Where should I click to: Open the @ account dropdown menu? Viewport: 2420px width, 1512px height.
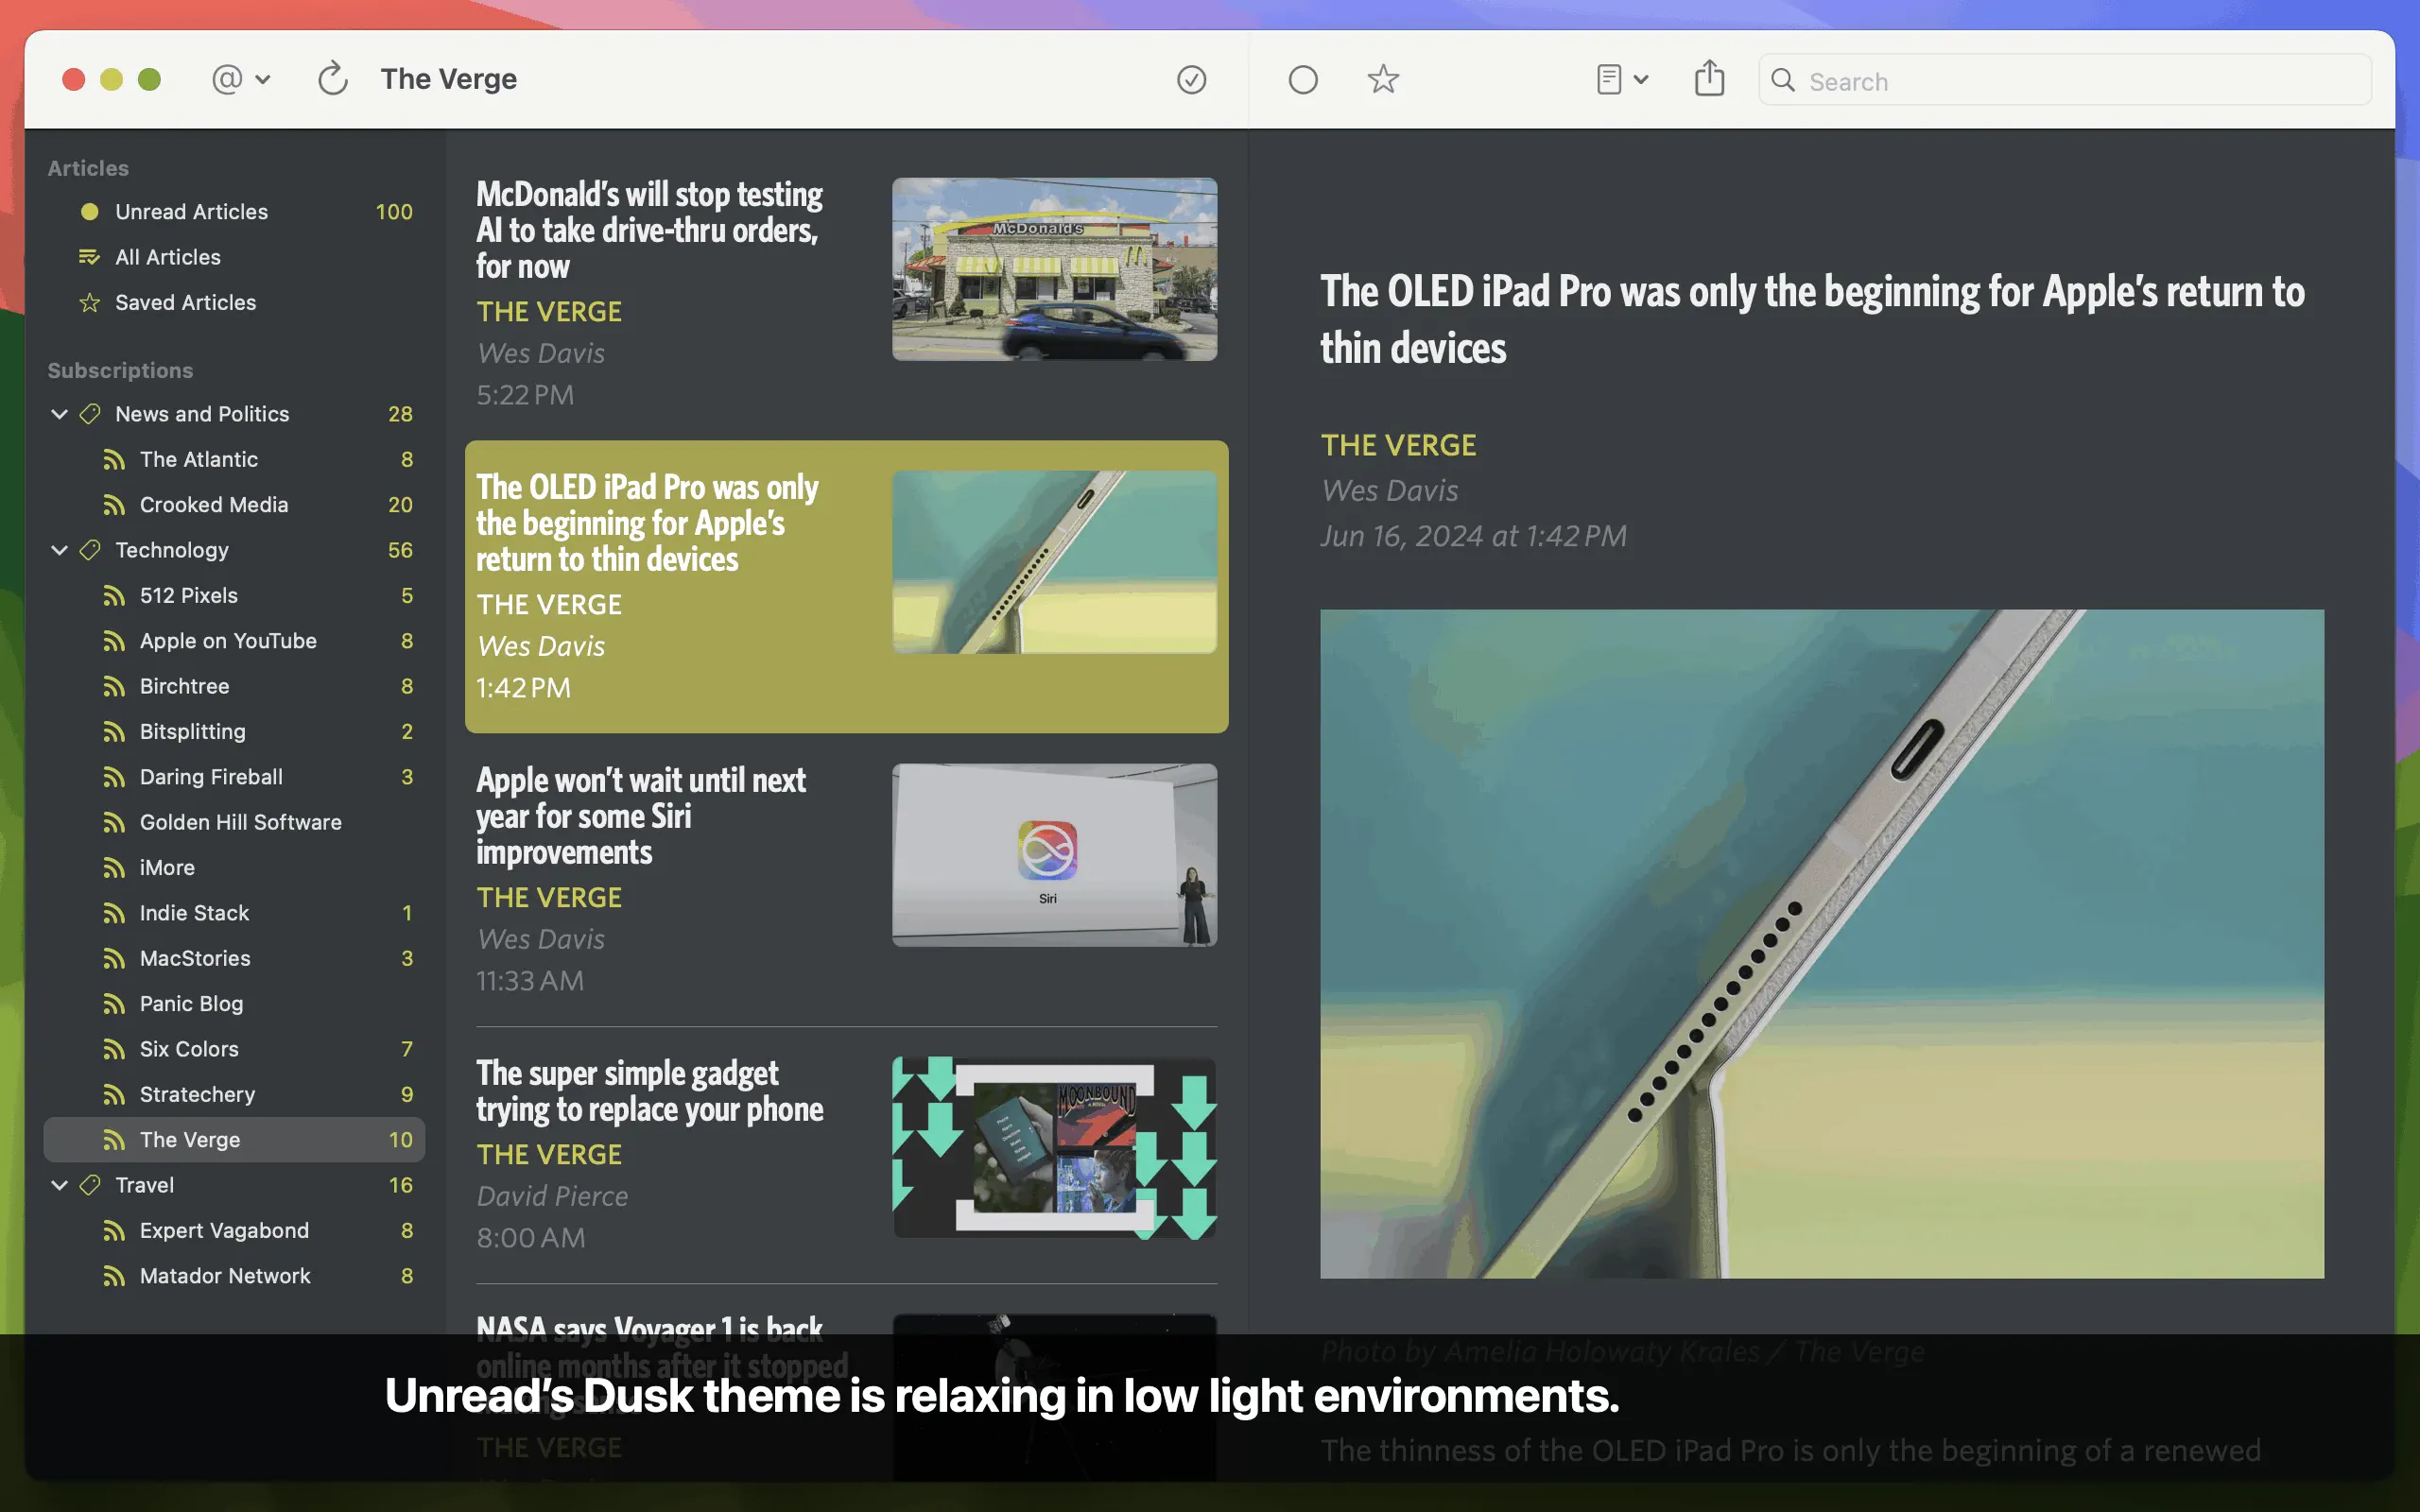240,79
